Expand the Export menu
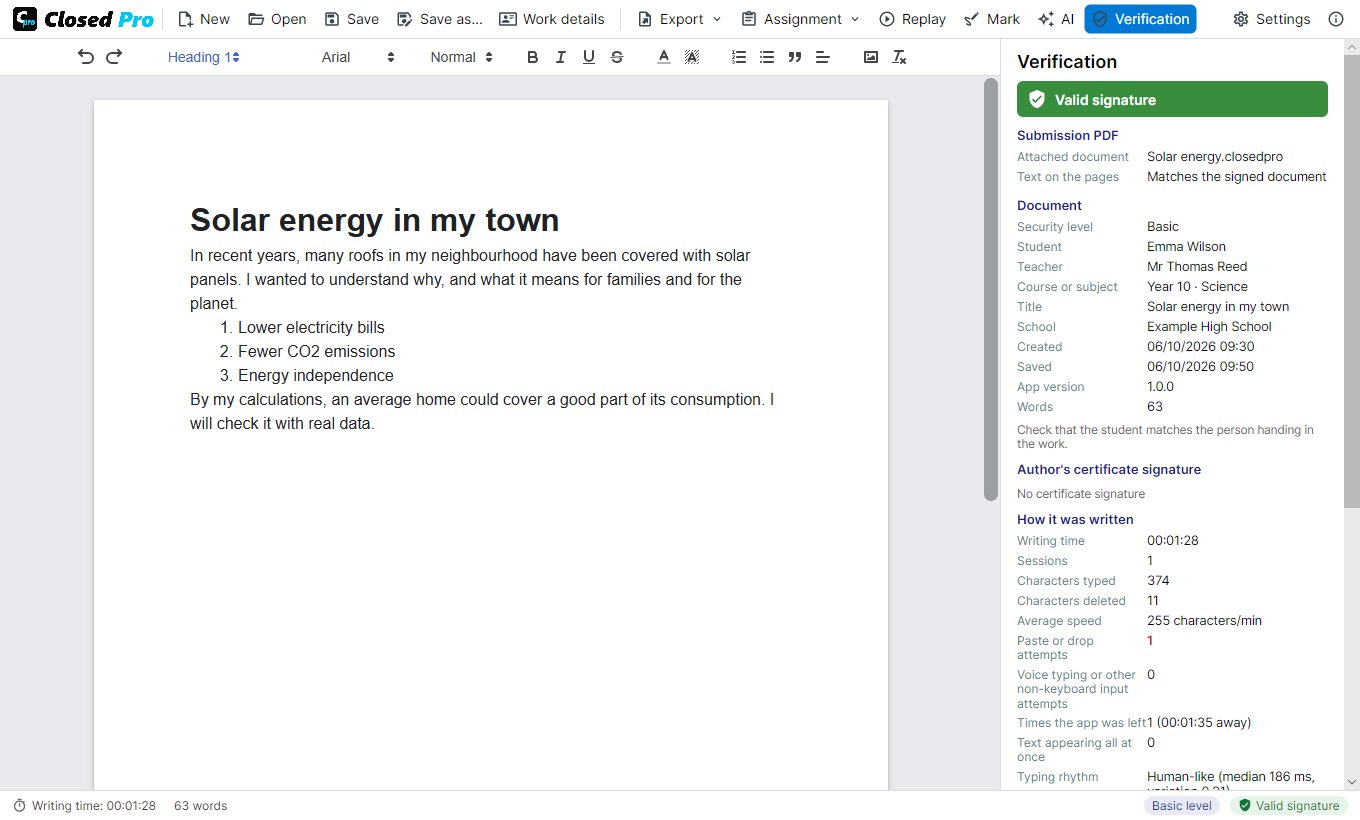 [679, 19]
